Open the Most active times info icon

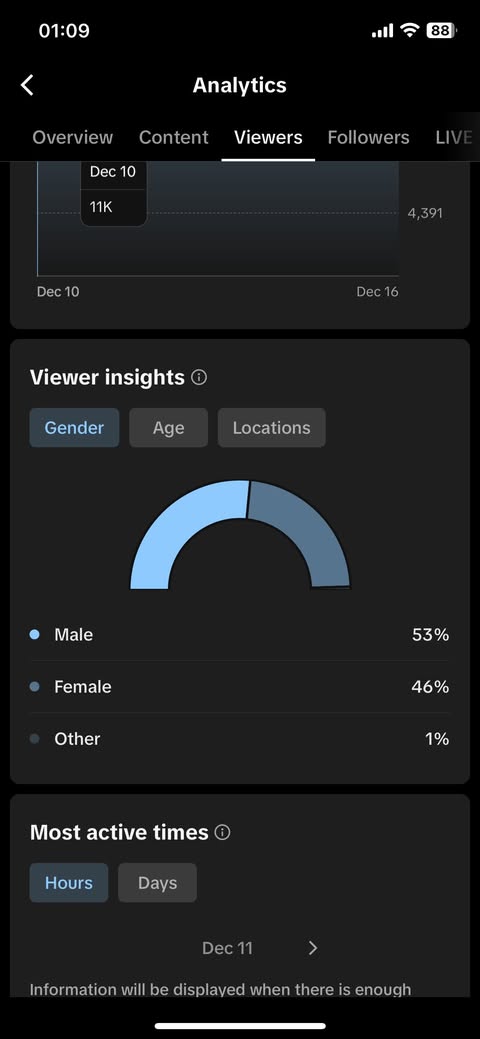pos(223,833)
